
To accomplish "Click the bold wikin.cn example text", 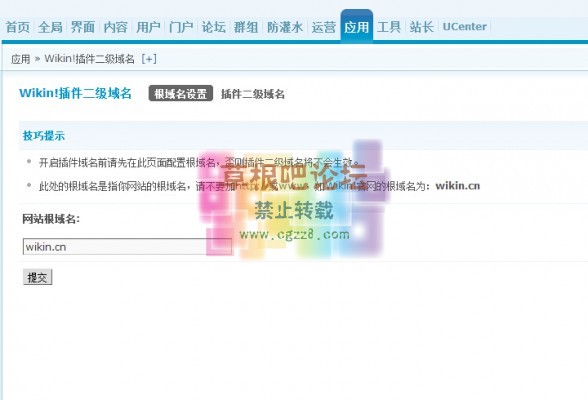I will click(x=458, y=186).
